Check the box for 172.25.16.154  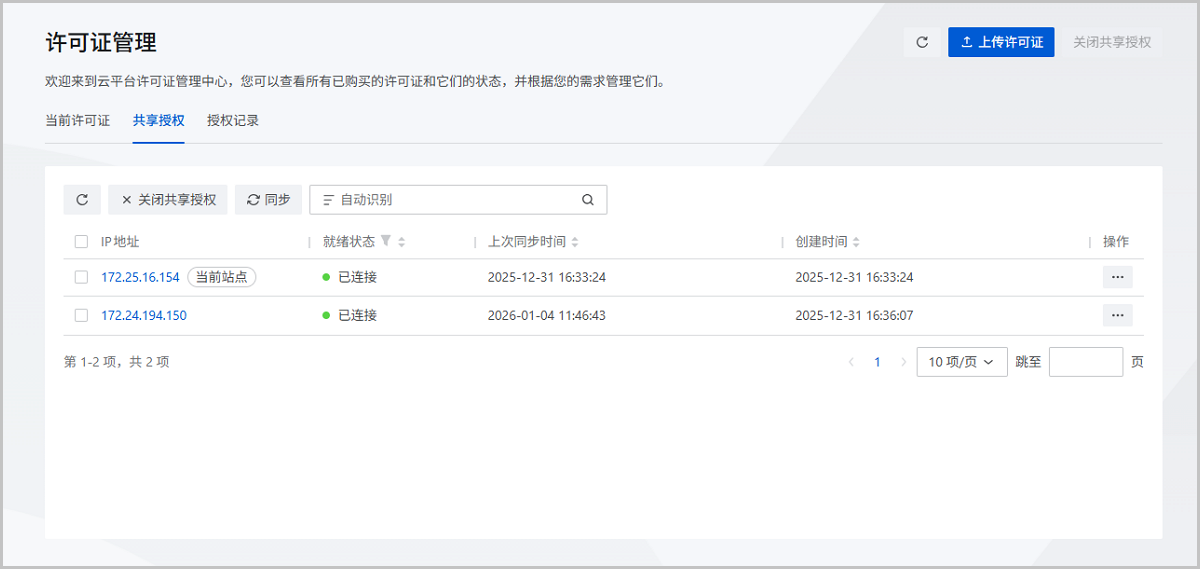click(x=81, y=277)
